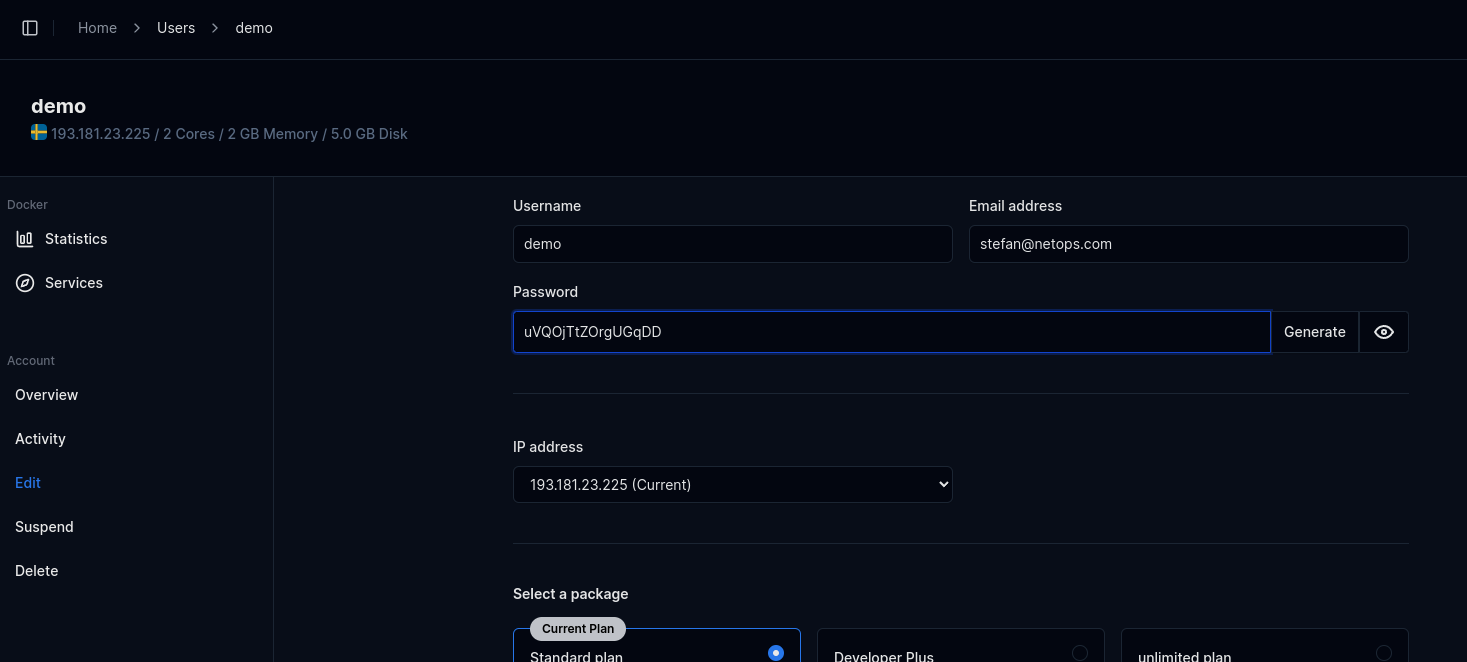This screenshot has height=662, width=1467.
Task: Click Suspend in the Account section
Action: (44, 527)
